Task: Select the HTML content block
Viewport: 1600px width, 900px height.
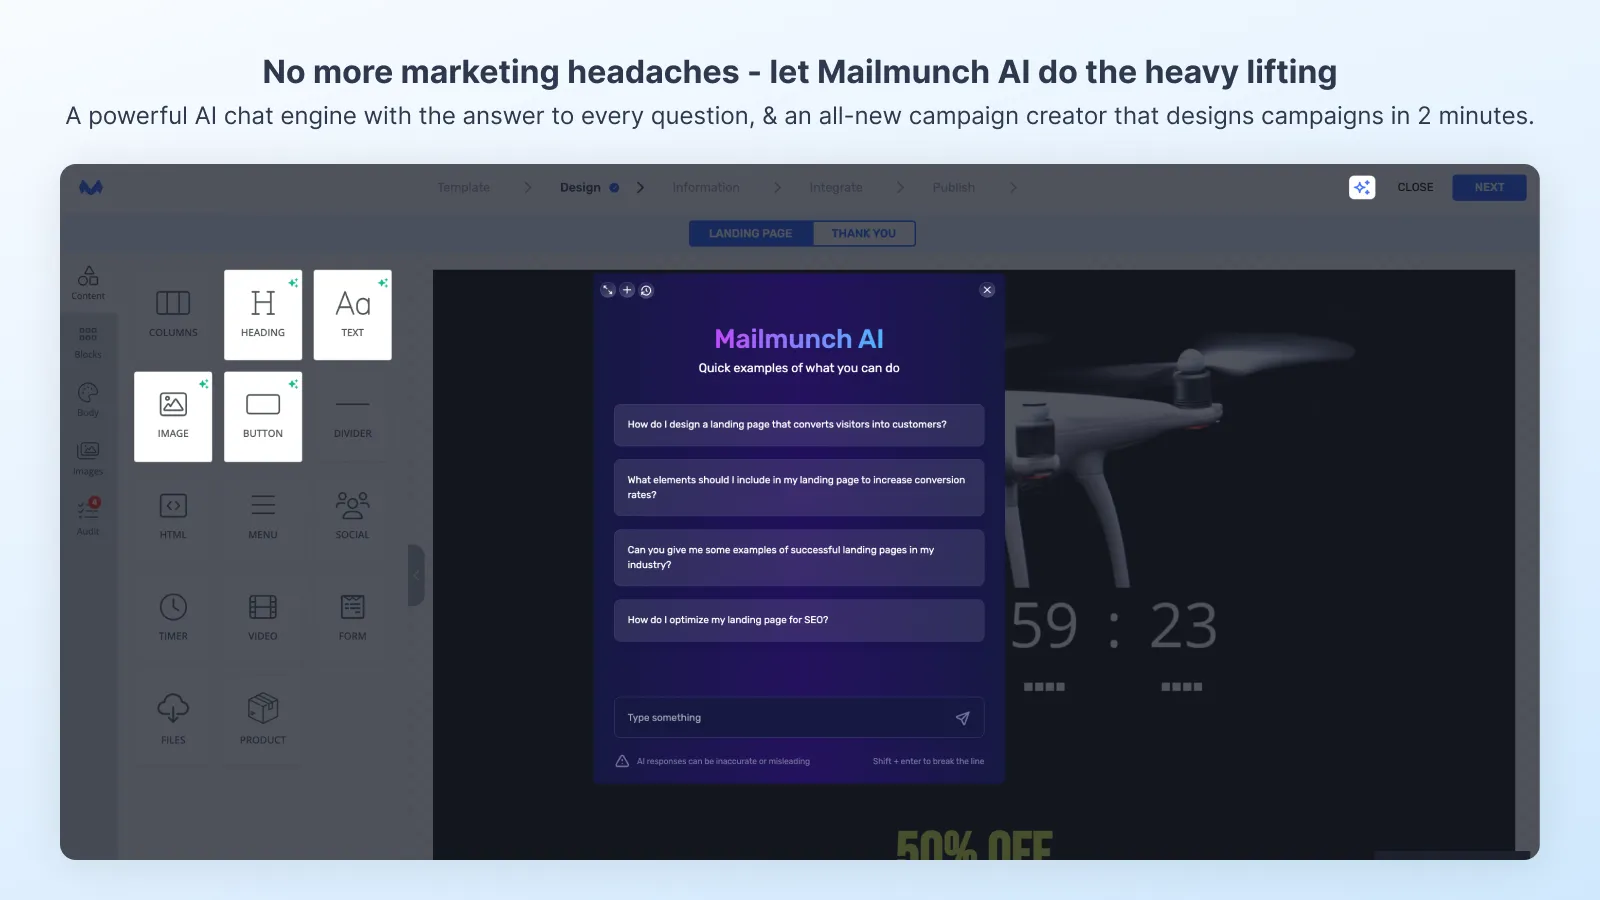Action: coord(173,518)
